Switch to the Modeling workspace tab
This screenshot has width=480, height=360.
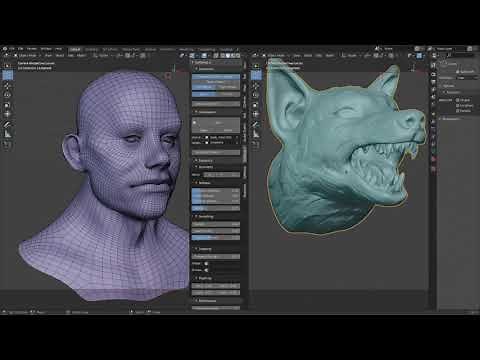click(x=91, y=49)
